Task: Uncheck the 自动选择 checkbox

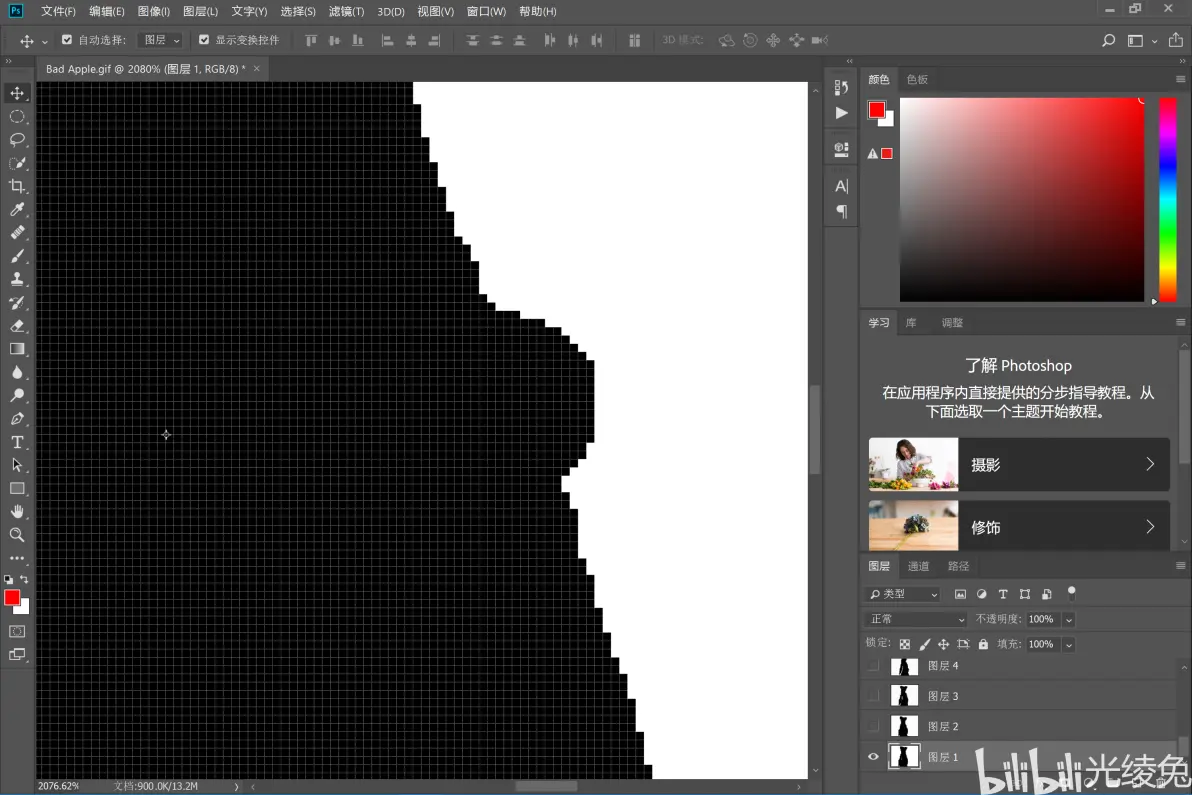Action: coord(67,40)
